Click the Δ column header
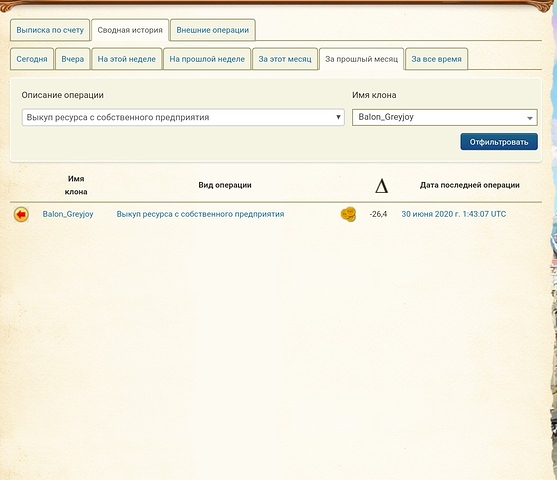 [x=382, y=186]
